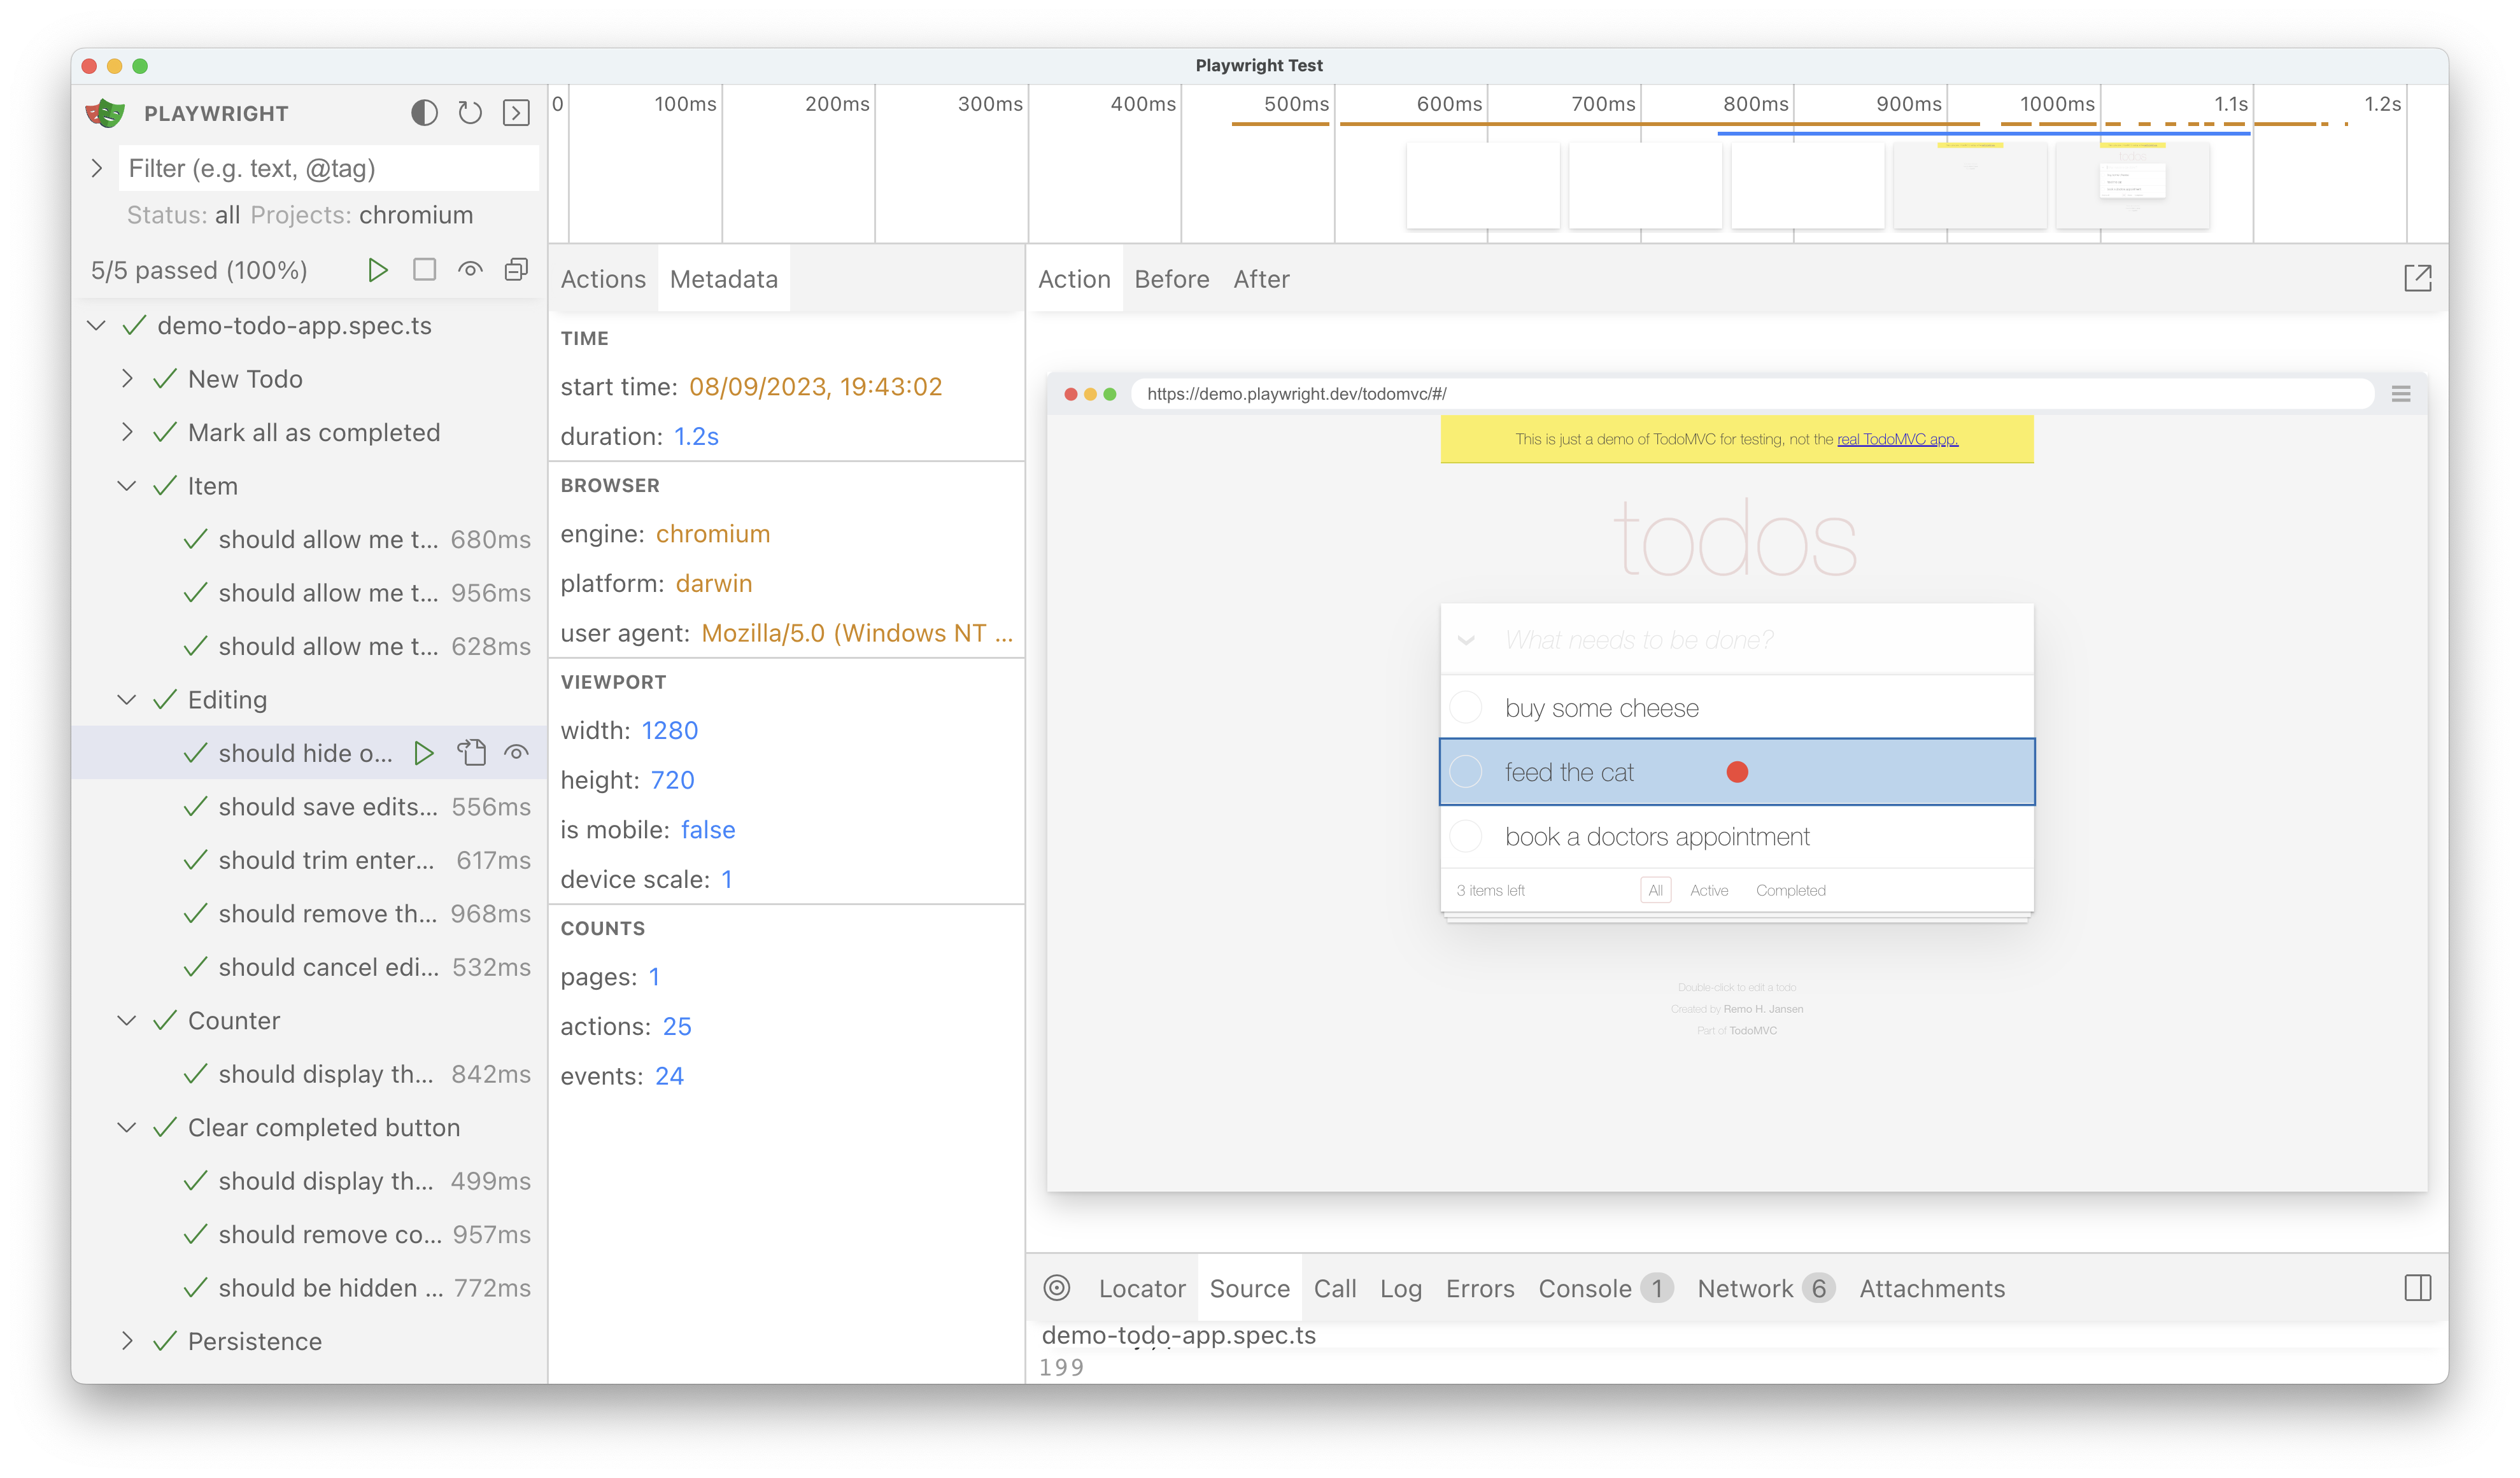This screenshot has height=1478, width=2520.
Task: Toggle watch eye on the selected test
Action: click(516, 753)
